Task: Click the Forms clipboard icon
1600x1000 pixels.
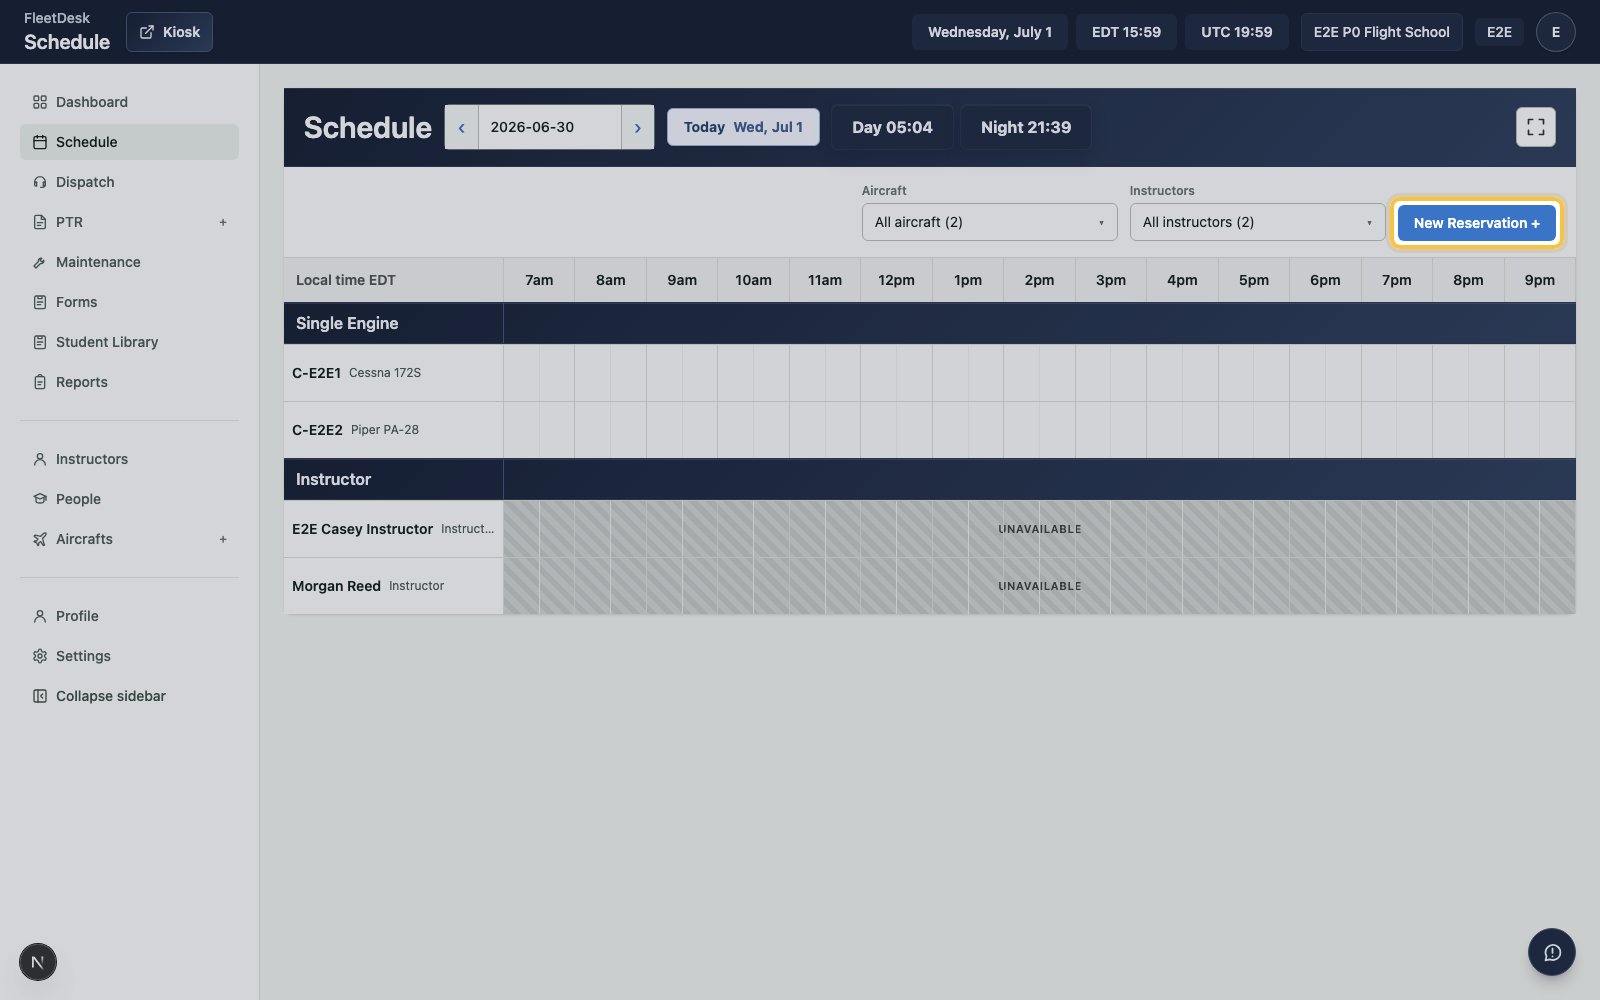Action: tap(40, 302)
